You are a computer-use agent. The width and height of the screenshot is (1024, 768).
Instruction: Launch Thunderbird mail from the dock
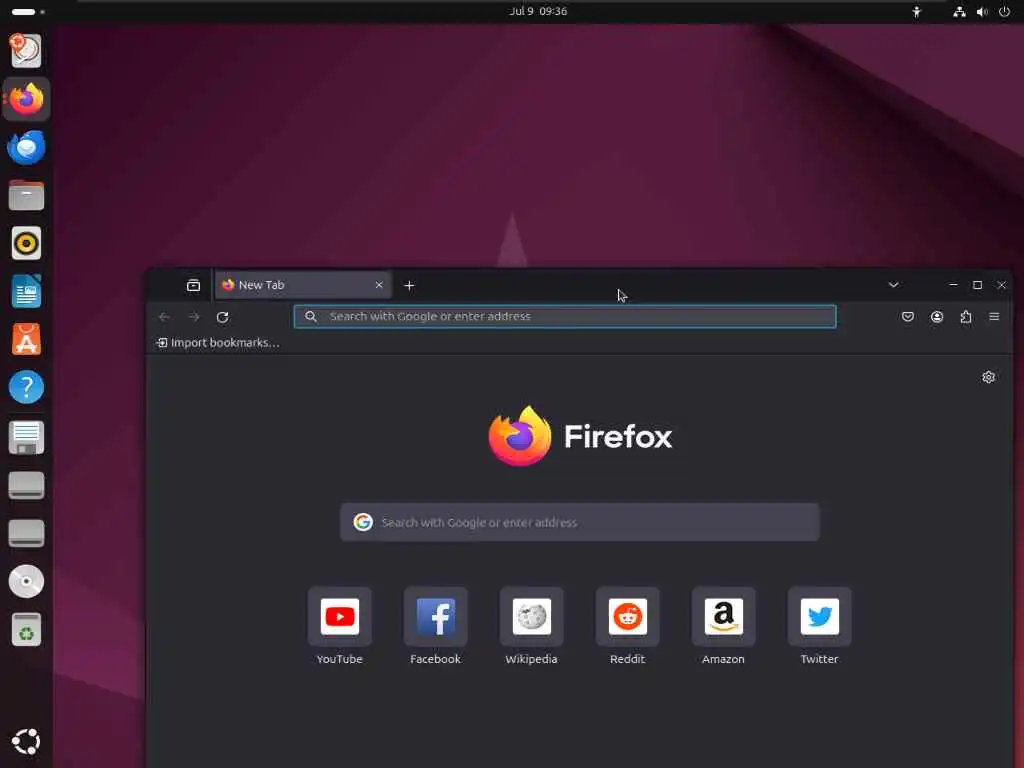[x=26, y=148]
